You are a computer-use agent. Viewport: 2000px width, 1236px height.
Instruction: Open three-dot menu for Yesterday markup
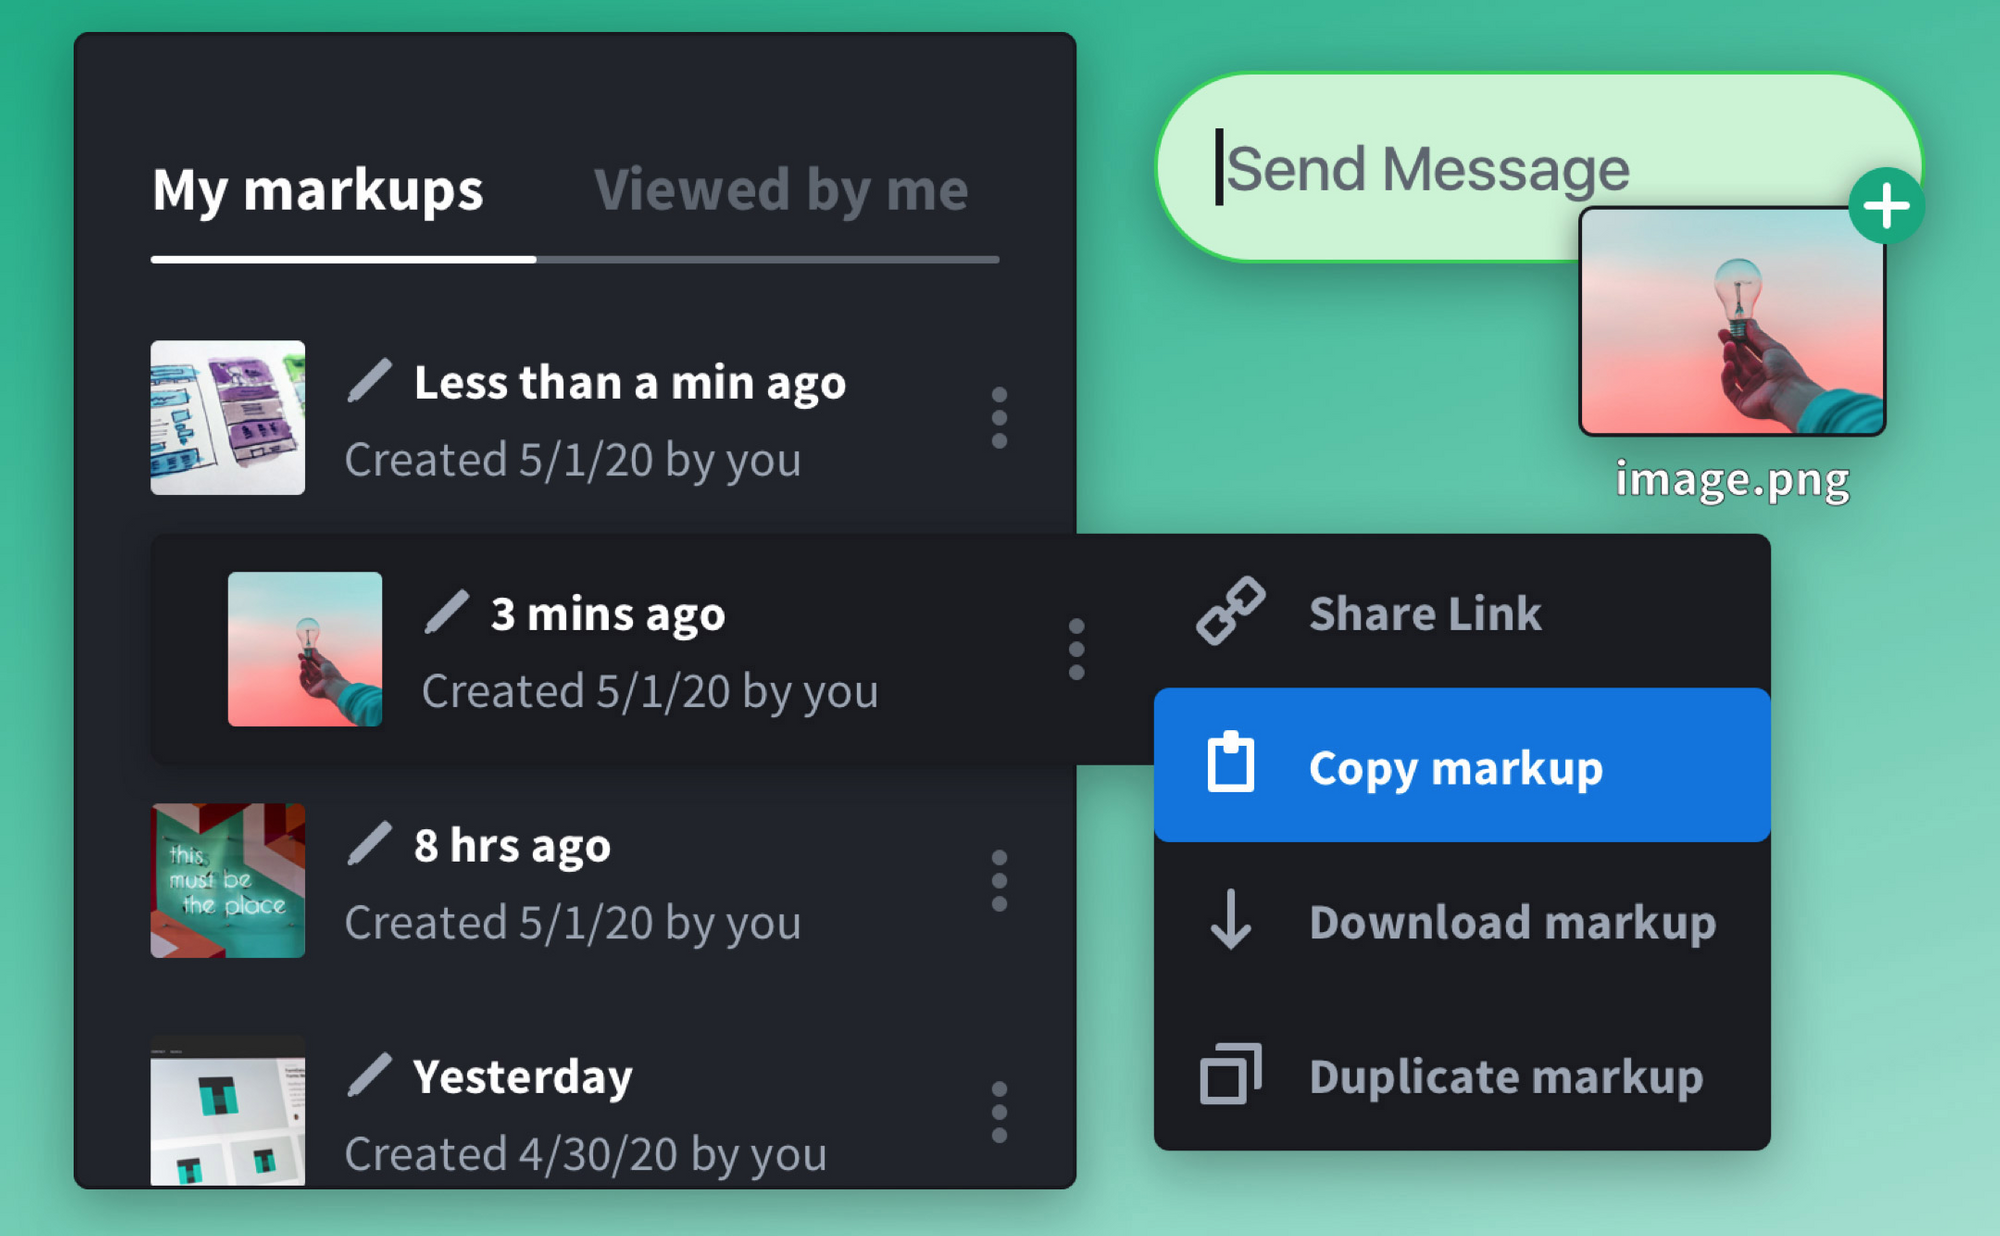click(999, 1112)
